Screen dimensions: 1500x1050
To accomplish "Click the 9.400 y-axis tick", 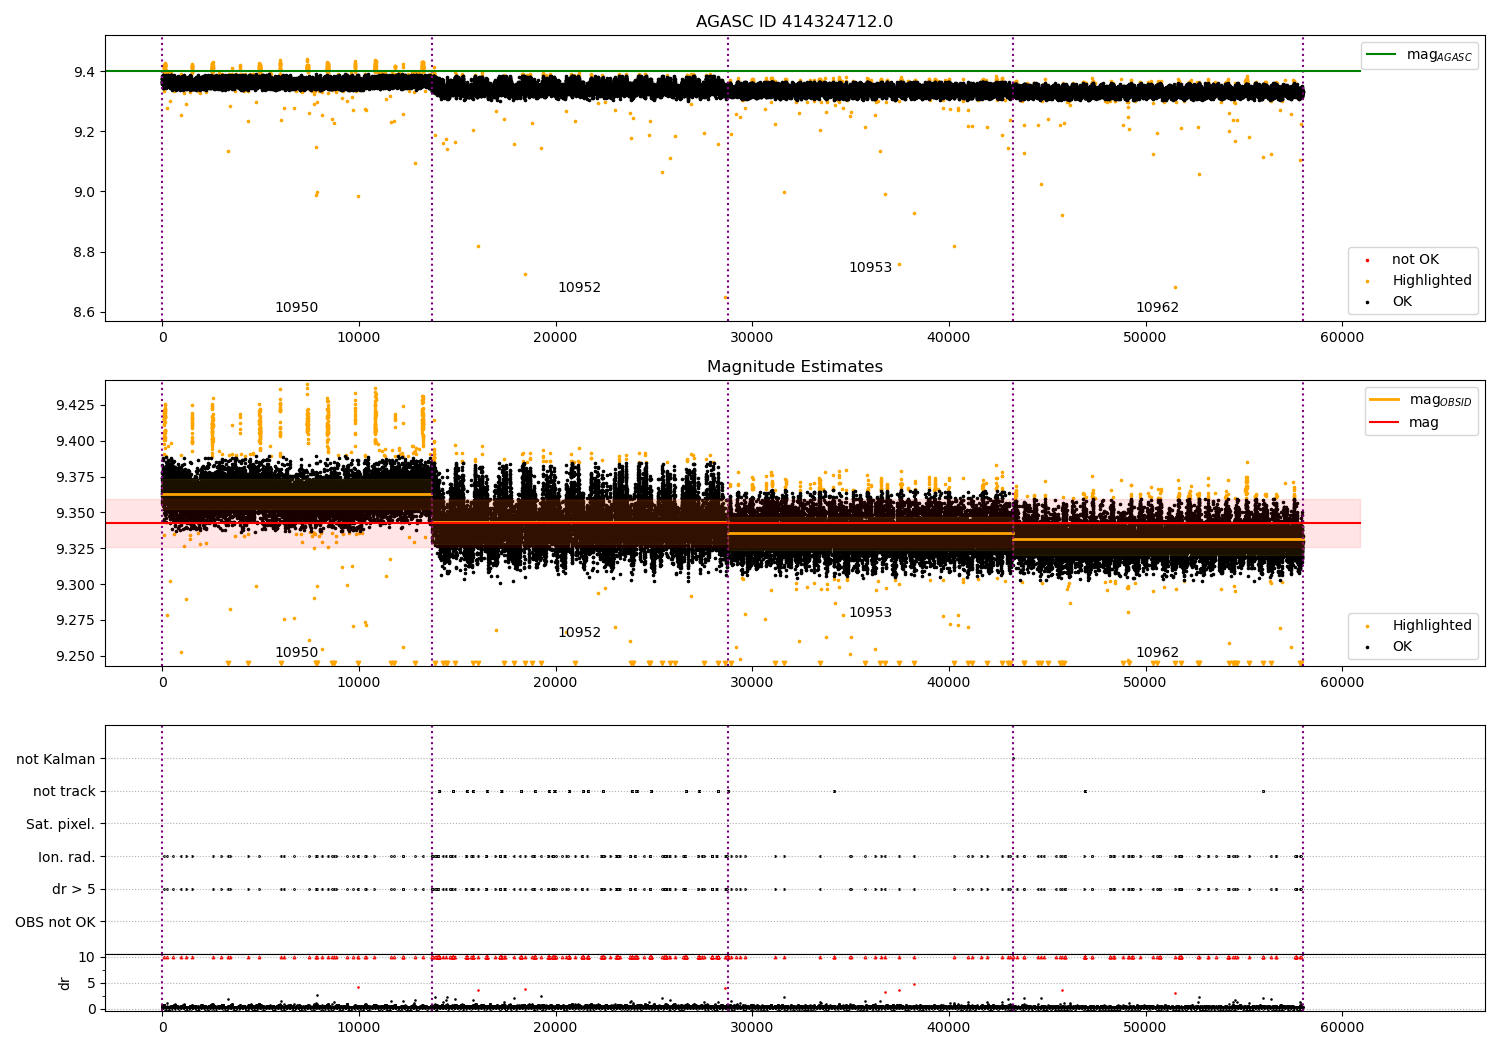I will [x=75, y=441].
